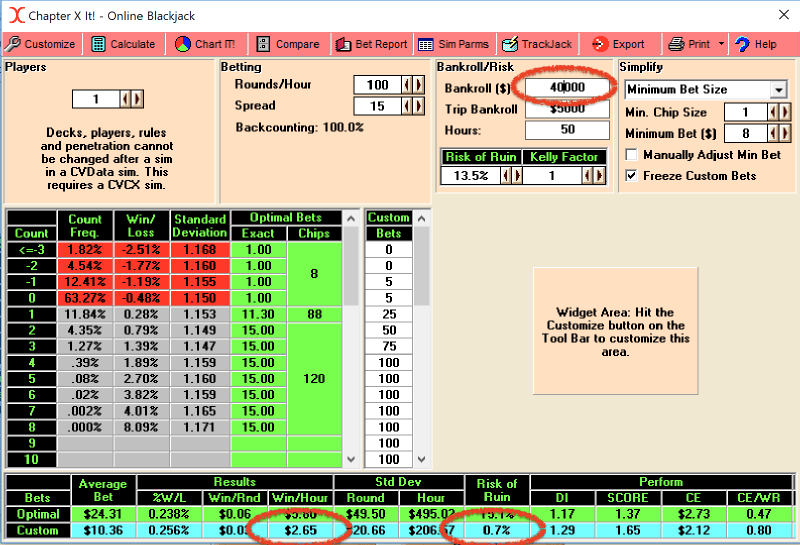Open Chart It! pie chart icon

(x=183, y=44)
